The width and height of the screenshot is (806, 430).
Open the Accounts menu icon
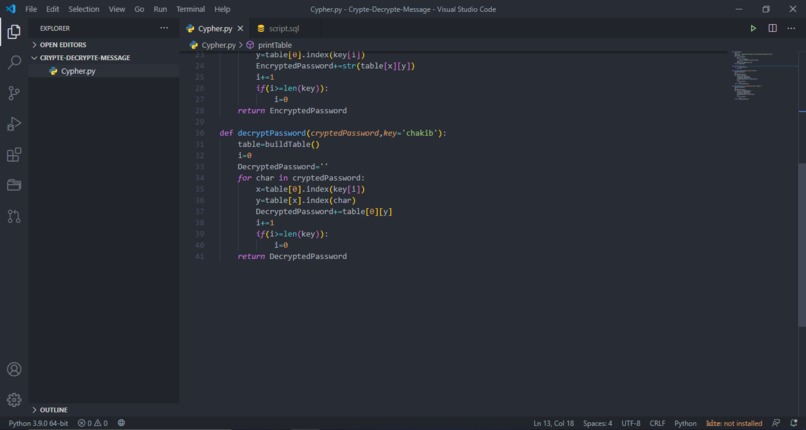coord(14,369)
